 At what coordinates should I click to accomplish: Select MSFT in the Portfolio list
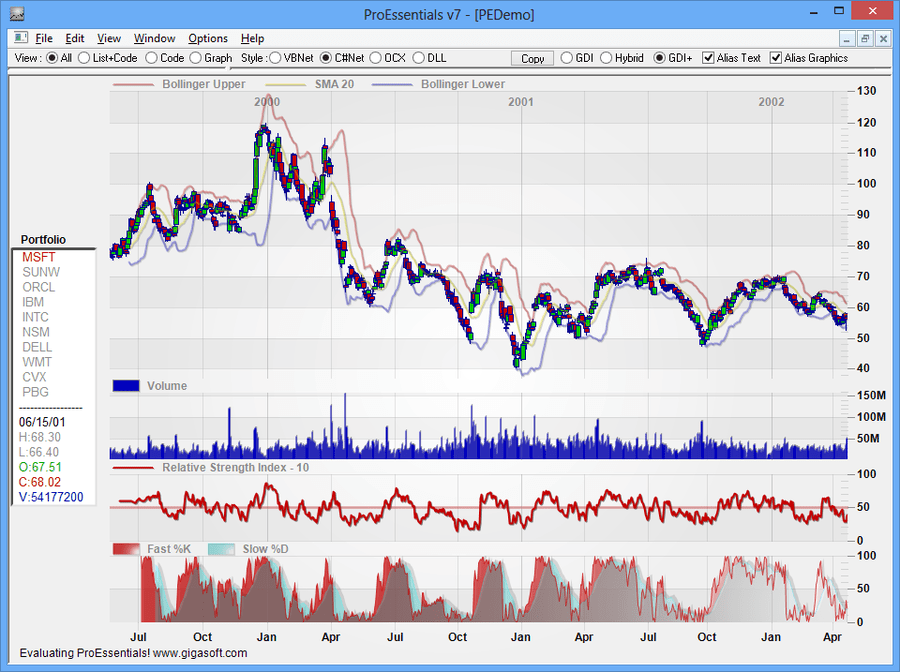pos(38,257)
